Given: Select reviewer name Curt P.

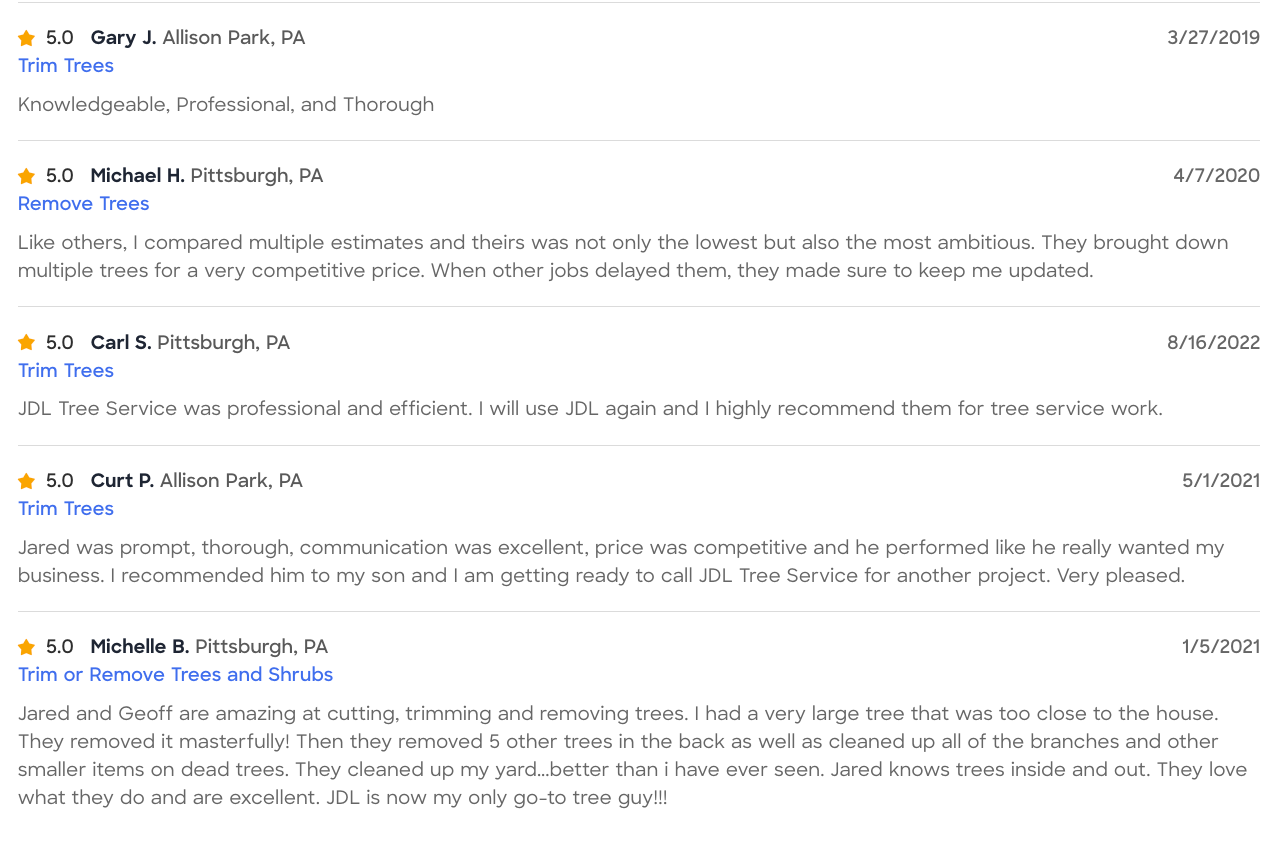Looking at the screenshot, I should pyautogui.click(x=122, y=481).
